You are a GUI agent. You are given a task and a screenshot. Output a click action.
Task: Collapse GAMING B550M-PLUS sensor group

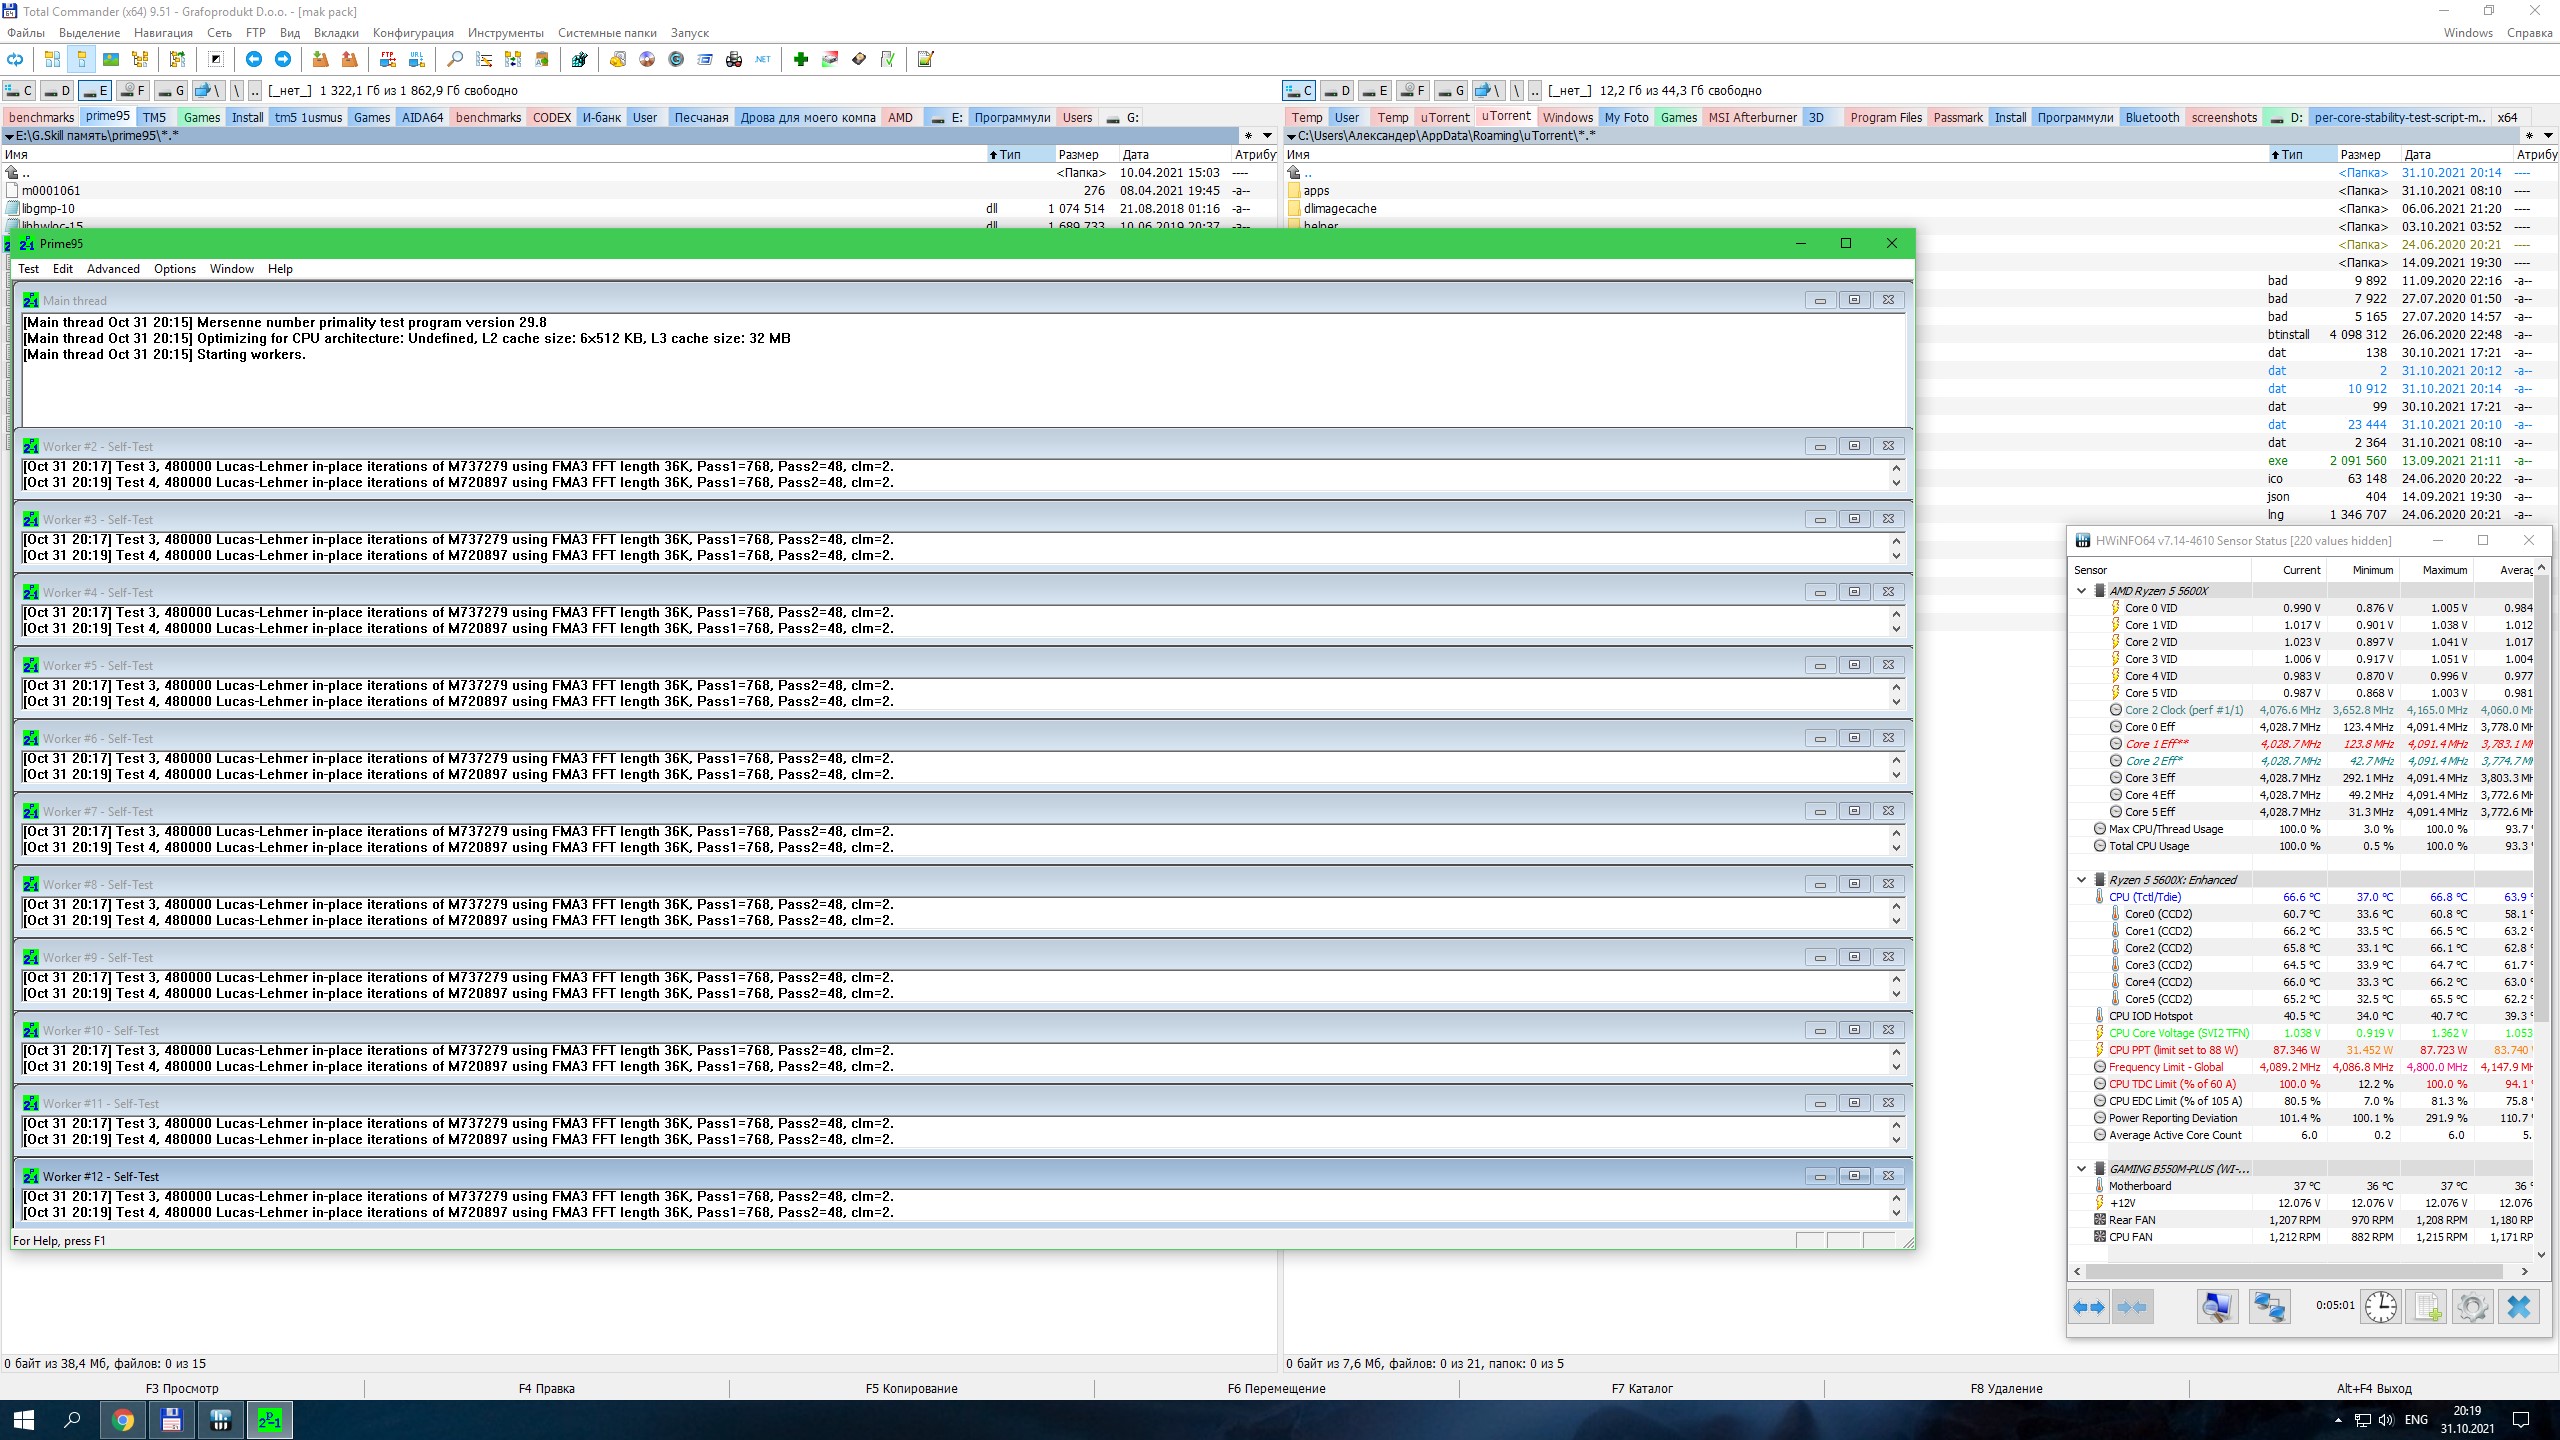point(2082,1169)
